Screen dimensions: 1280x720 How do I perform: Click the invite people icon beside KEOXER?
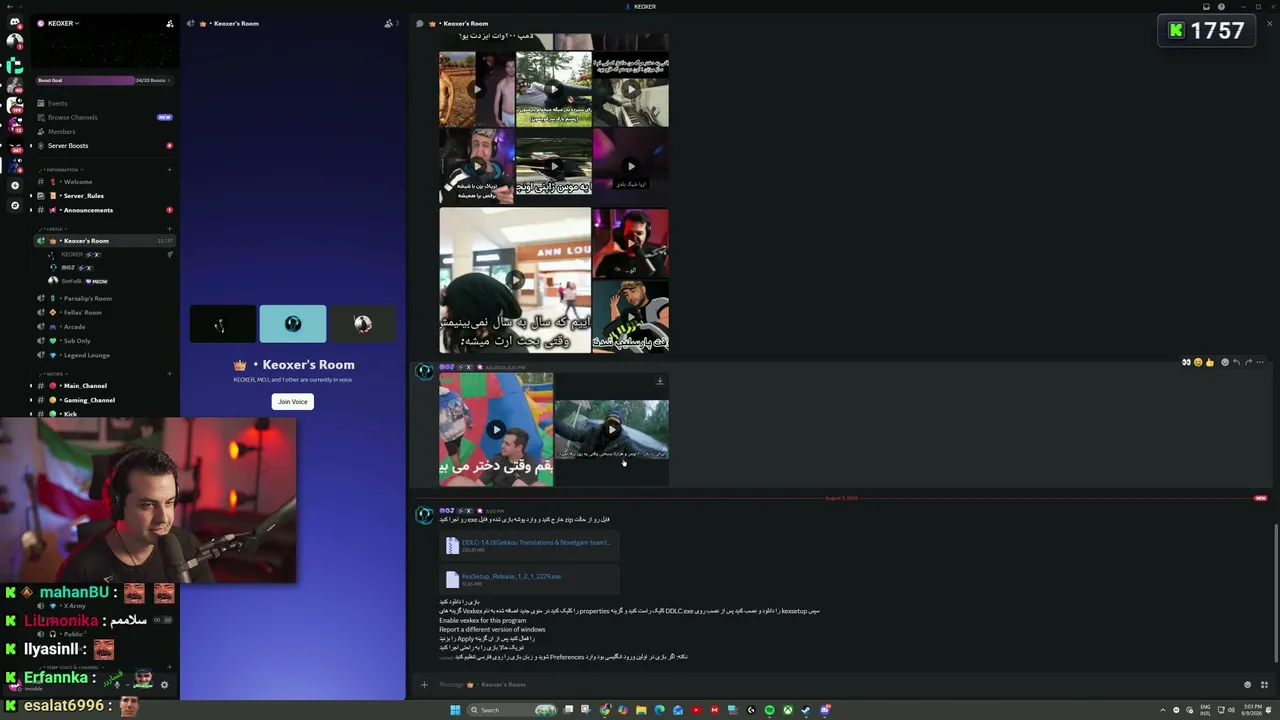click(169, 23)
